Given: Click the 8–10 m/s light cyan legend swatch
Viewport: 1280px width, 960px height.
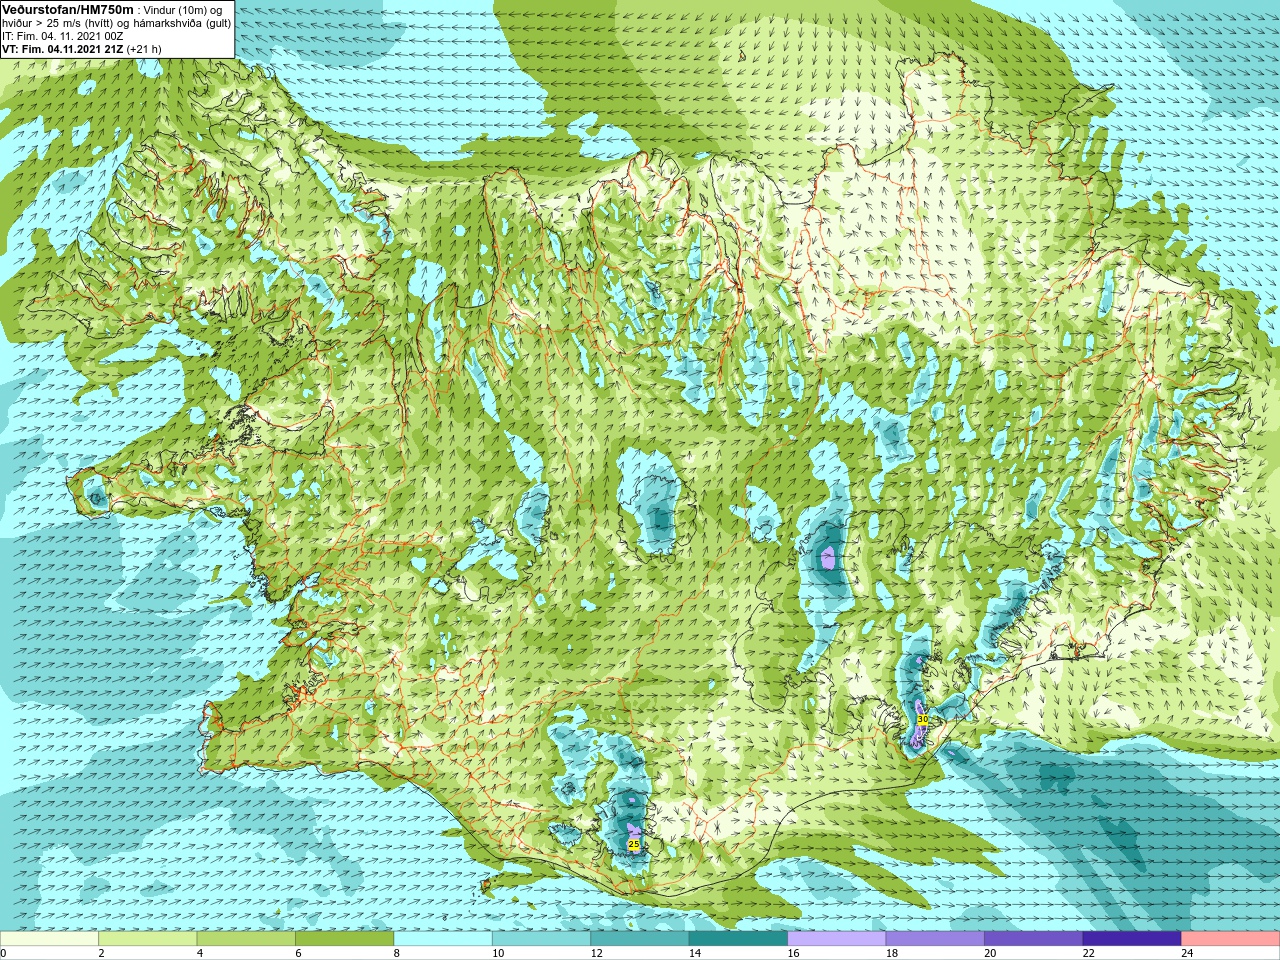Looking at the screenshot, I should coord(443,939).
